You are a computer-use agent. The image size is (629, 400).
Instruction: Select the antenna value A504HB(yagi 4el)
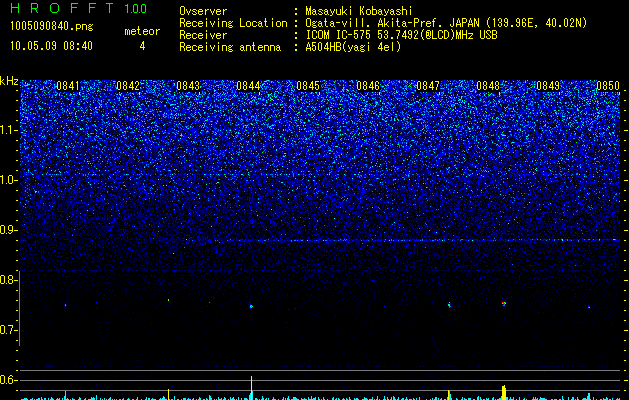click(353, 47)
